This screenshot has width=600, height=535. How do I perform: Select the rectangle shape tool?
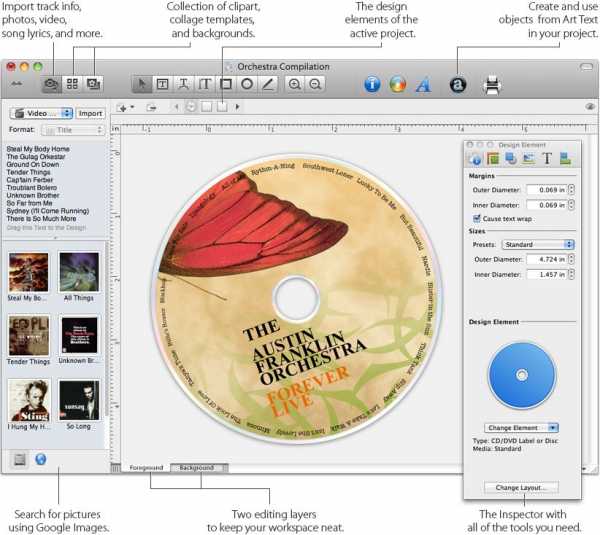point(226,84)
